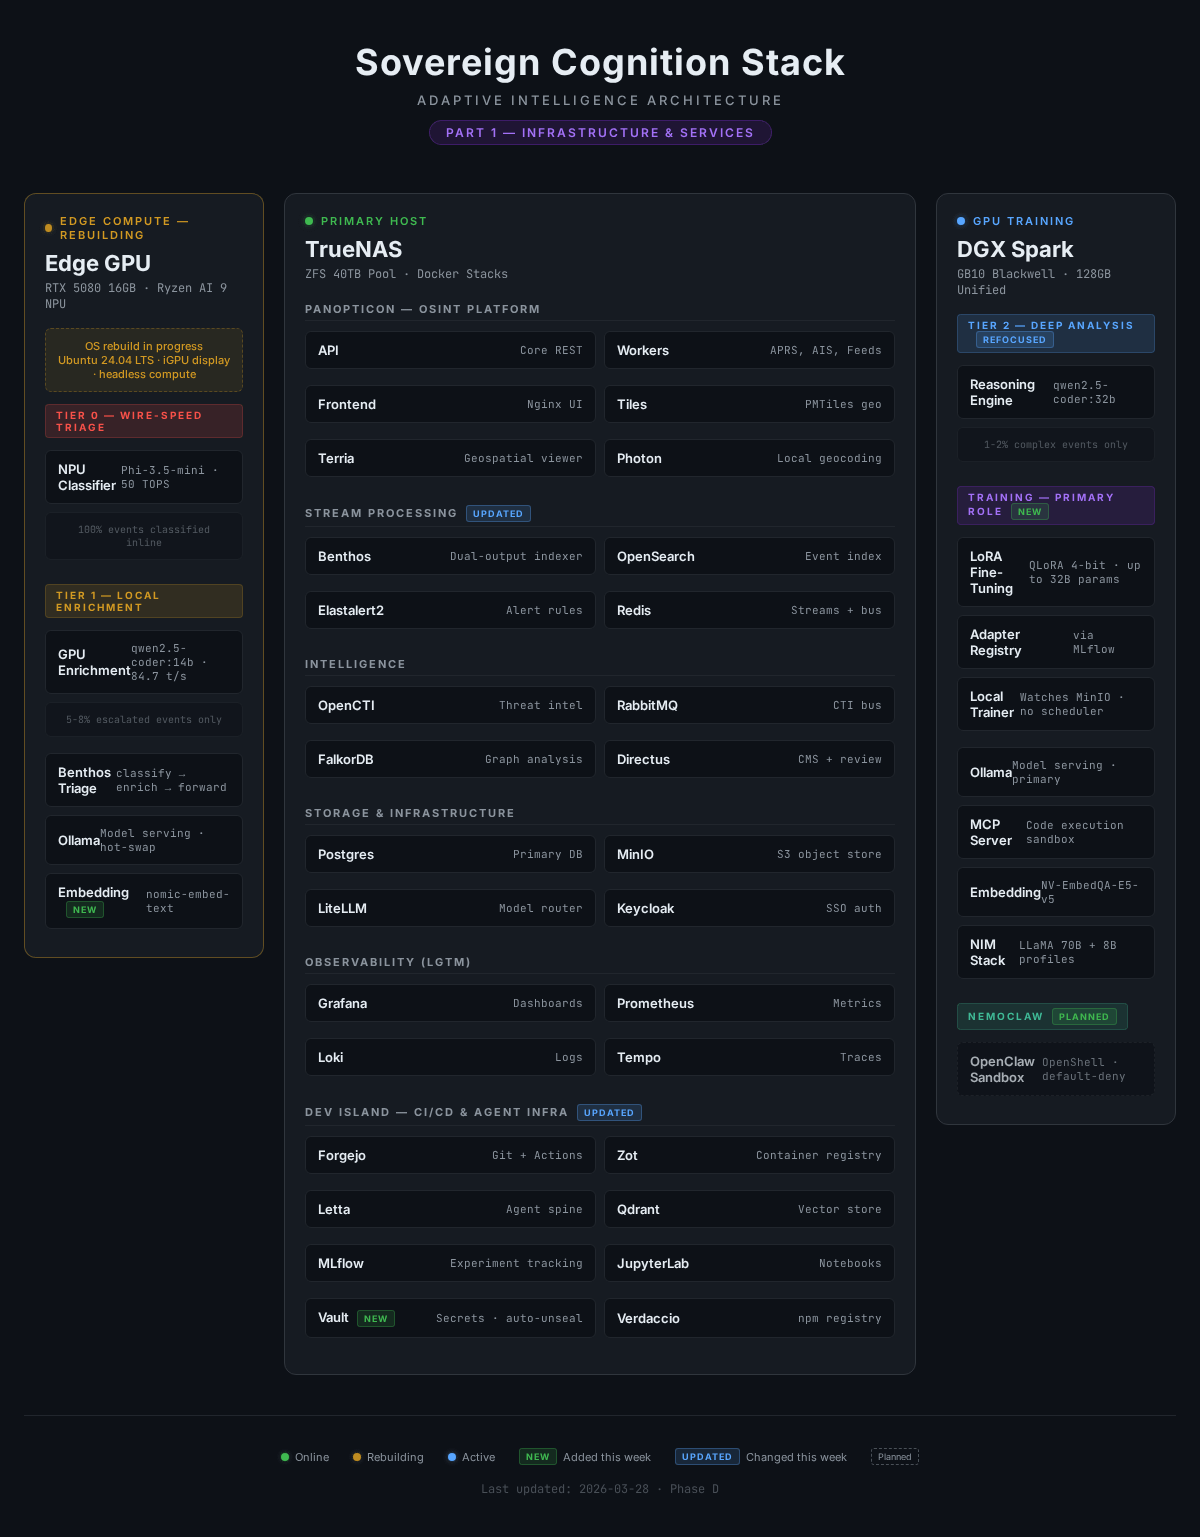The height and width of the screenshot is (1537, 1200).
Task: Click the Qdrant Vector store card
Action: click(749, 1210)
